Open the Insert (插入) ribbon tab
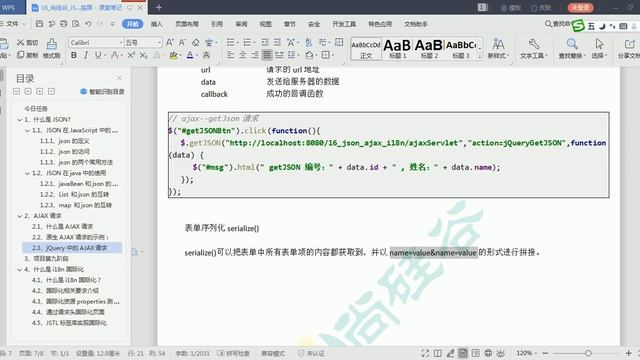The width and height of the screenshot is (640, 360). click(157, 24)
